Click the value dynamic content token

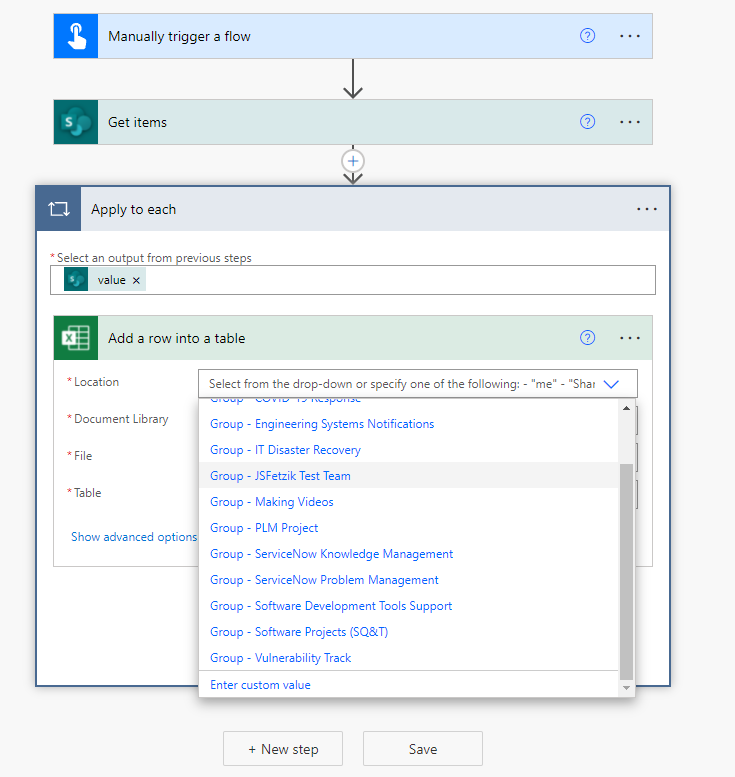click(105, 279)
